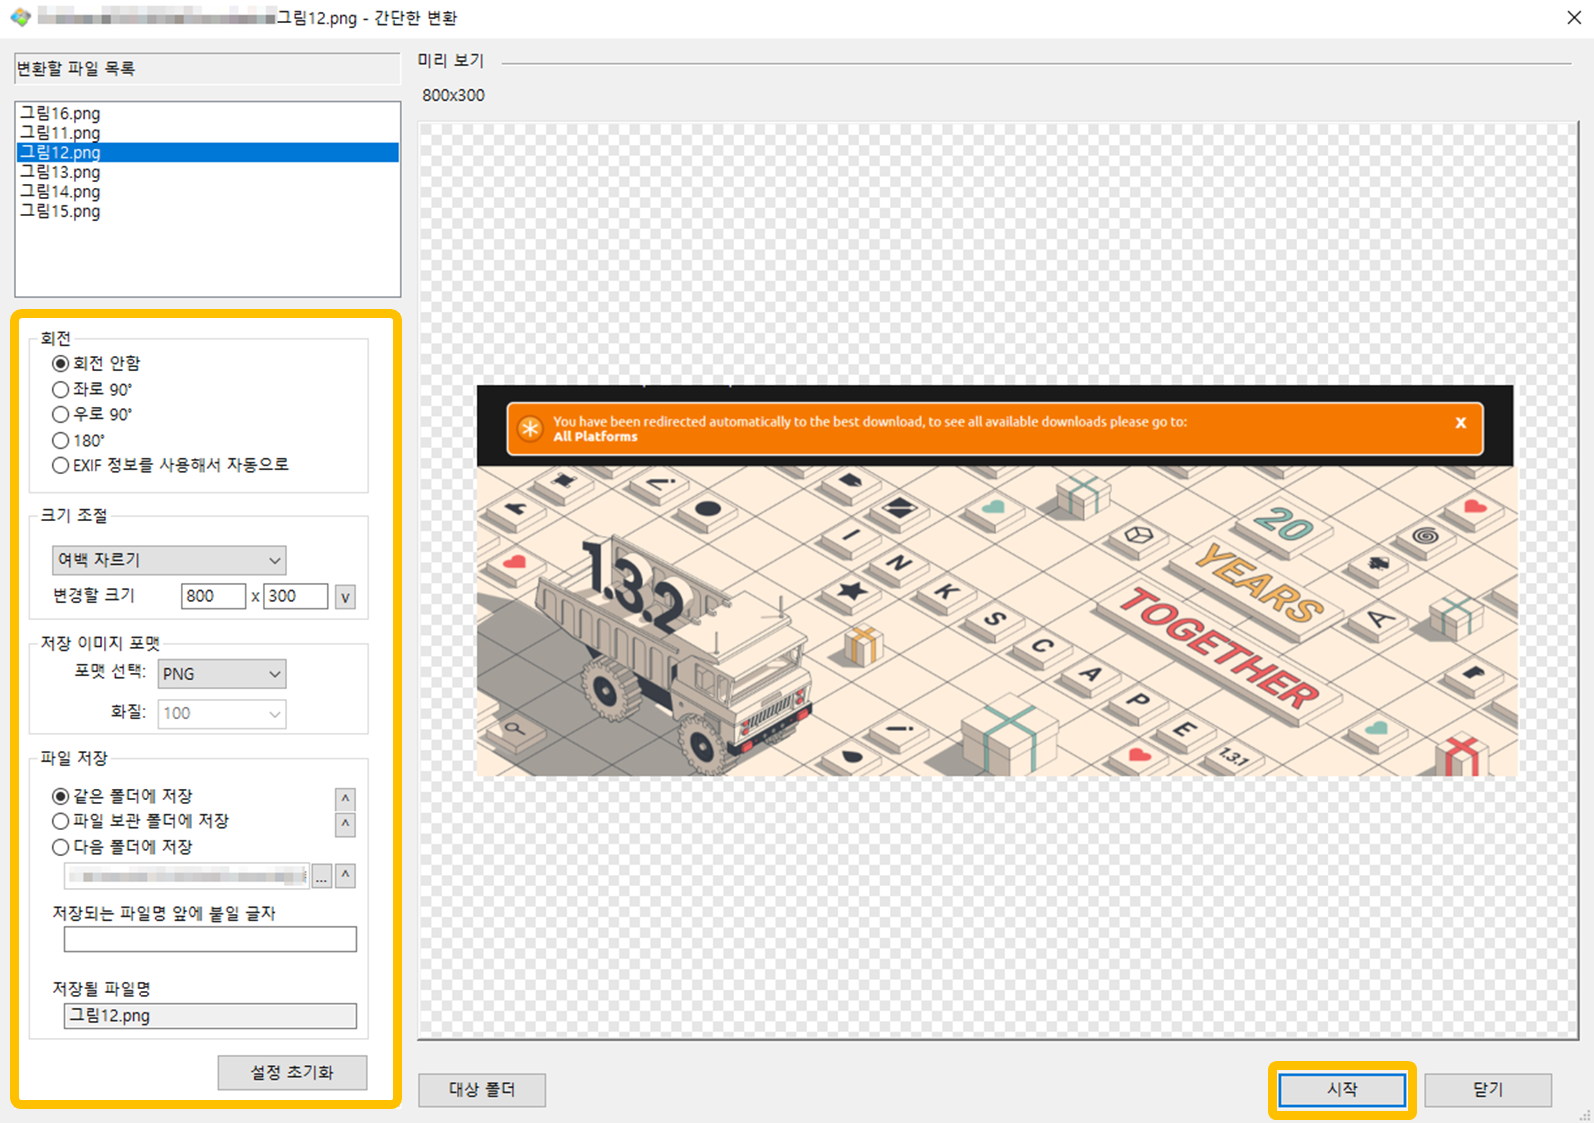Click arrow button beside 같은 폴더에 저장
This screenshot has width=1594, height=1123.
point(345,798)
